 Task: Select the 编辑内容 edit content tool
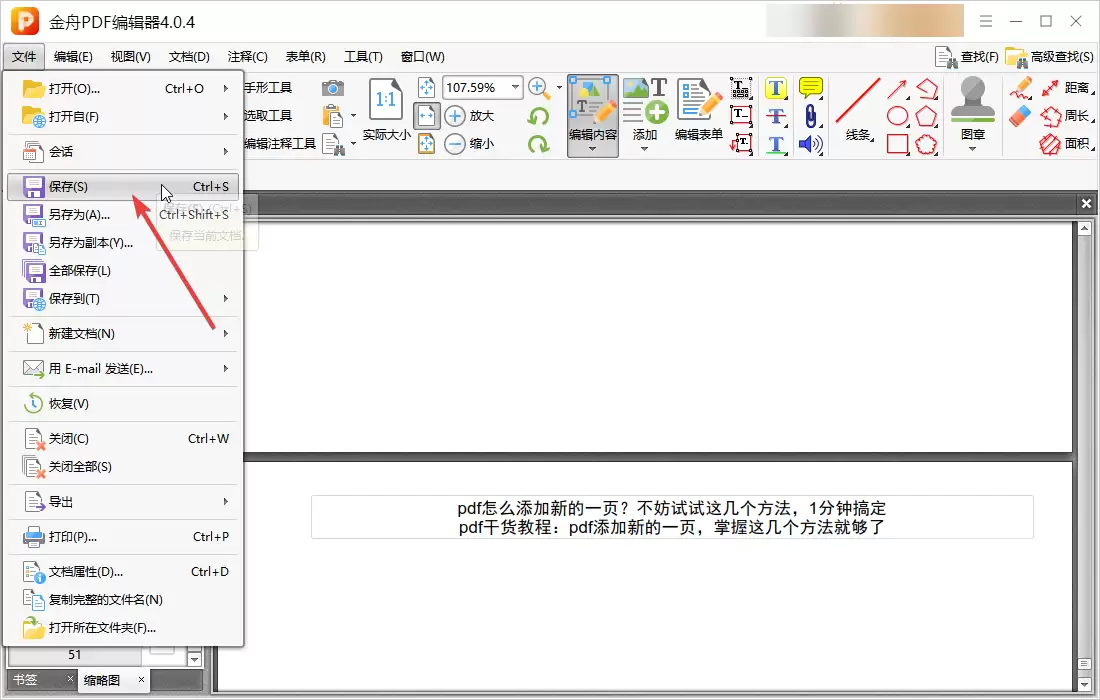pos(592,110)
